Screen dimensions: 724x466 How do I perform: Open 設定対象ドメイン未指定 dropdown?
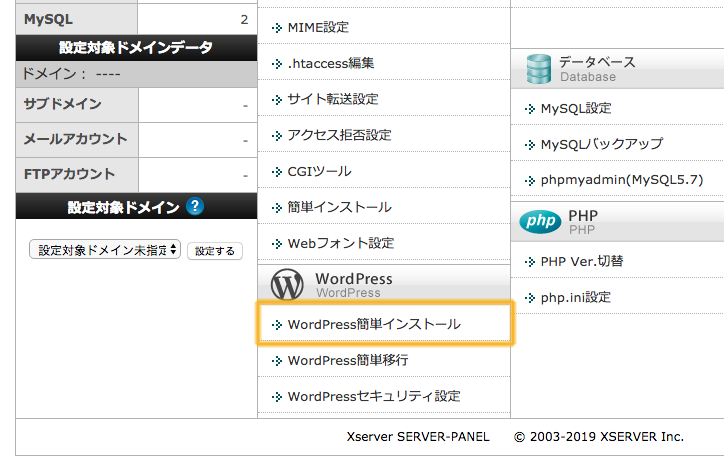(x=105, y=250)
